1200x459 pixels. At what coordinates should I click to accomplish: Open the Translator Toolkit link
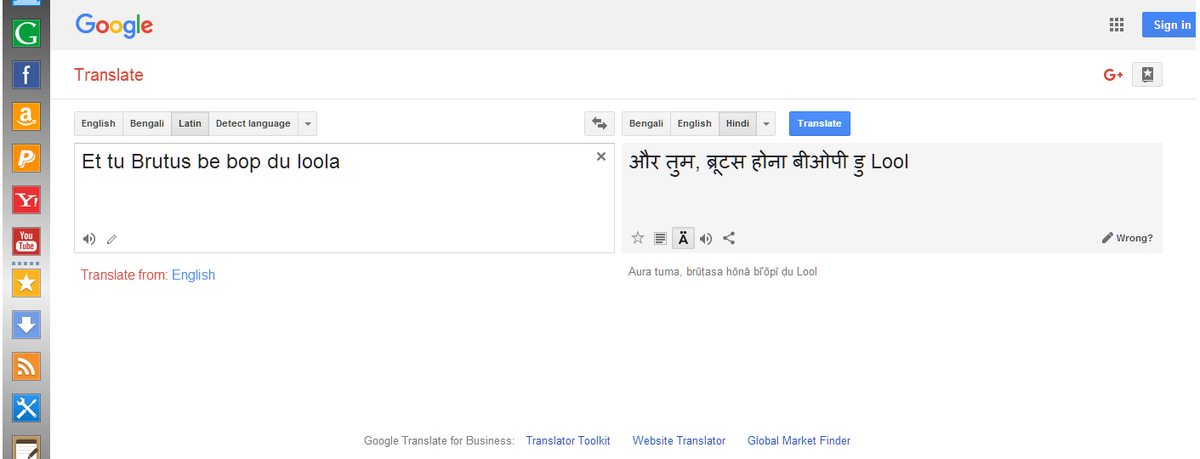[x=568, y=441]
